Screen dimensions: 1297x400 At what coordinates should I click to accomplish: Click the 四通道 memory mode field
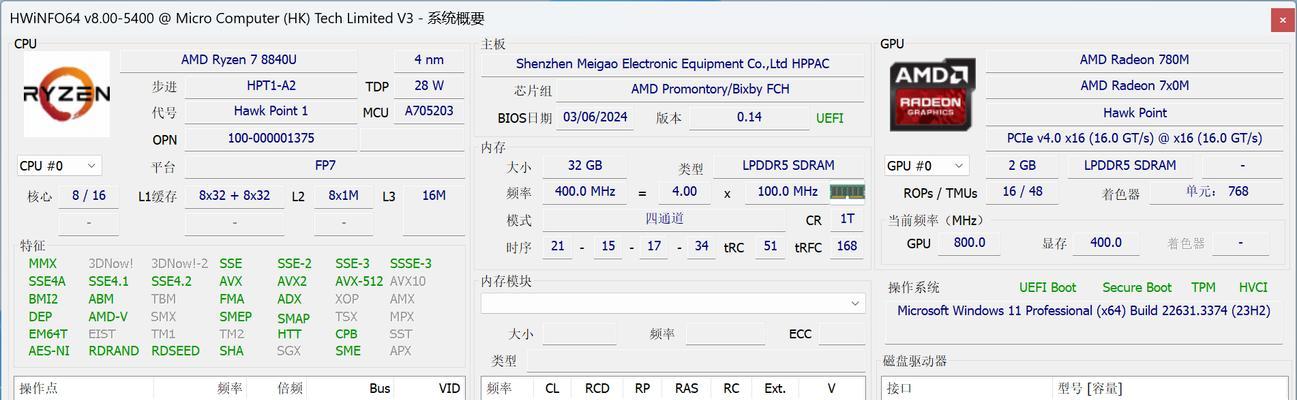click(664, 218)
